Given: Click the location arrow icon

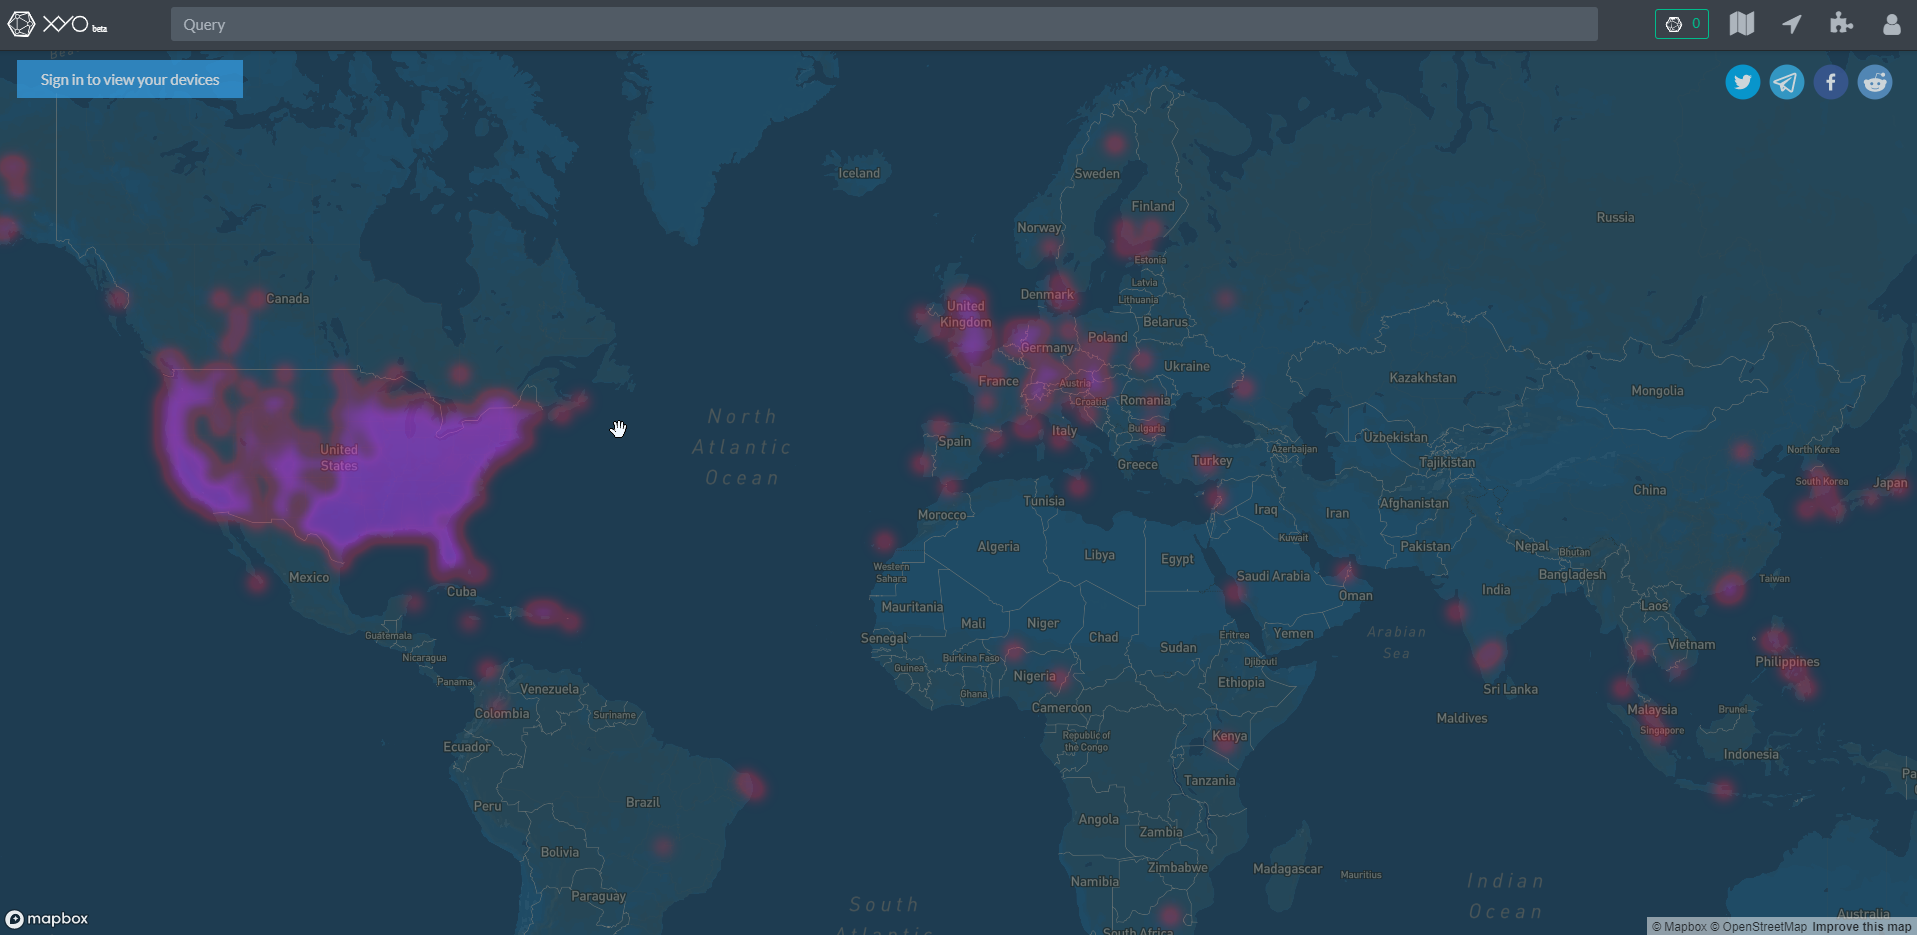Looking at the screenshot, I should click(x=1792, y=24).
